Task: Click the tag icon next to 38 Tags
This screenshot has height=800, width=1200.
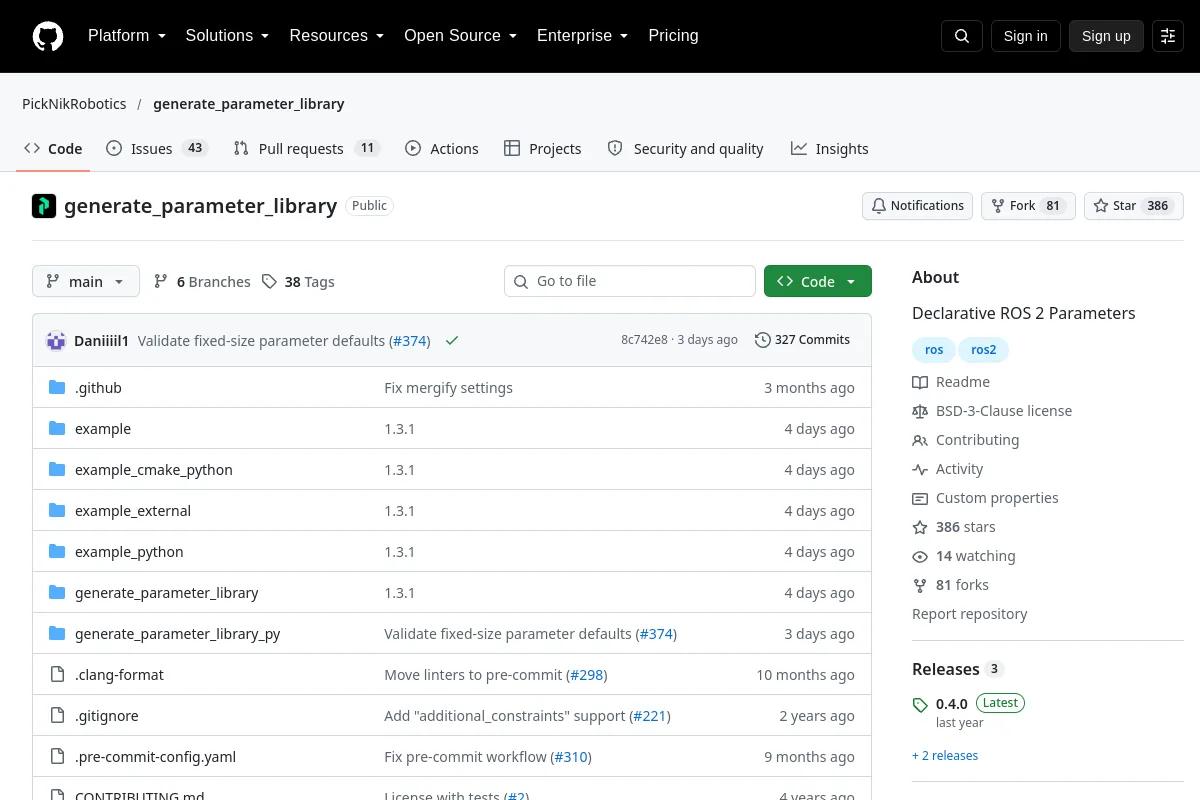Action: pyautogui.click(x=269, y=282)
